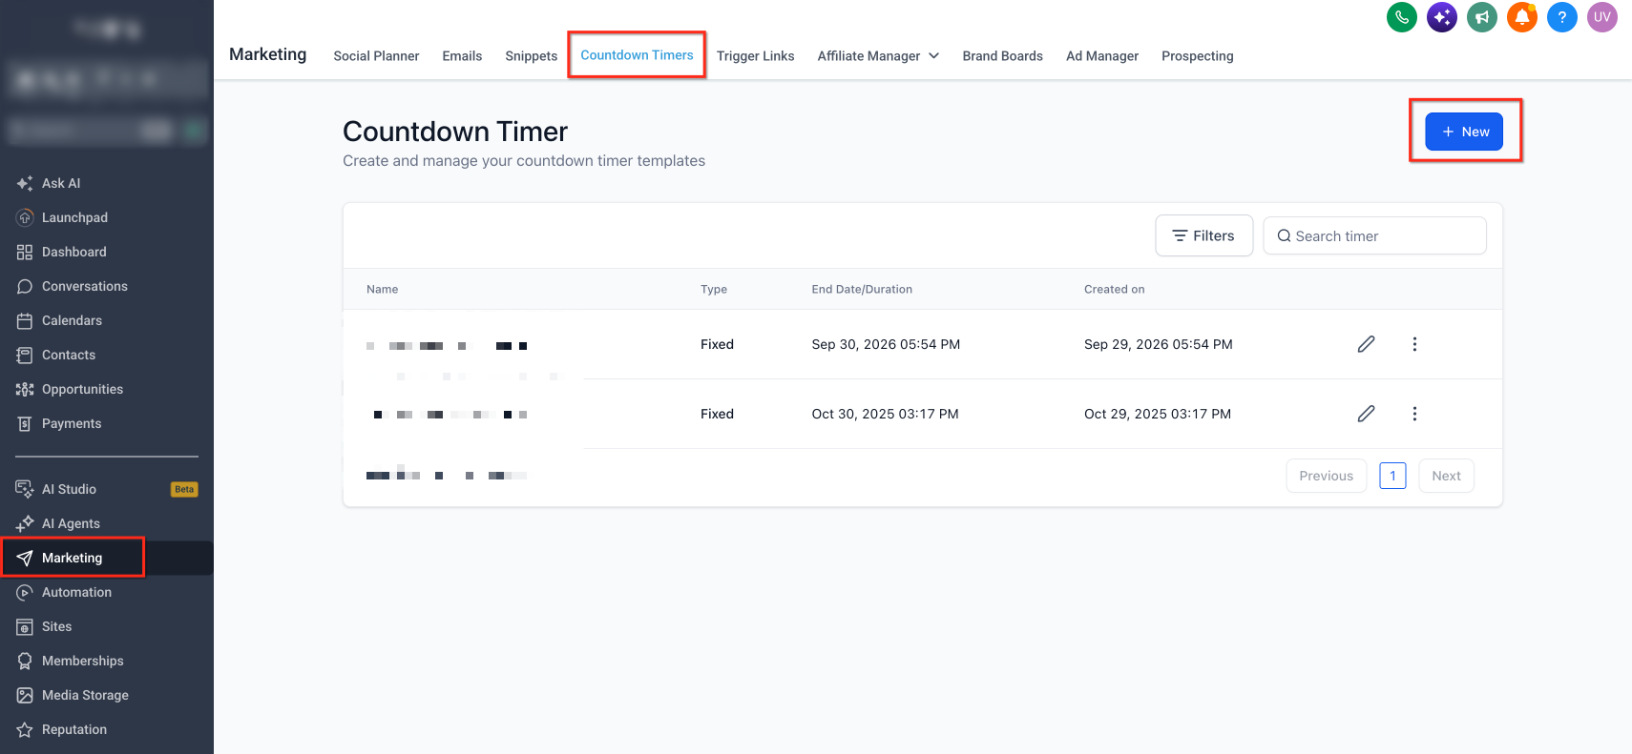The height and width of the screenshot is (754, 1632).
Task: Select the Countdown Timers tab
Action: (x=637, y=55)
